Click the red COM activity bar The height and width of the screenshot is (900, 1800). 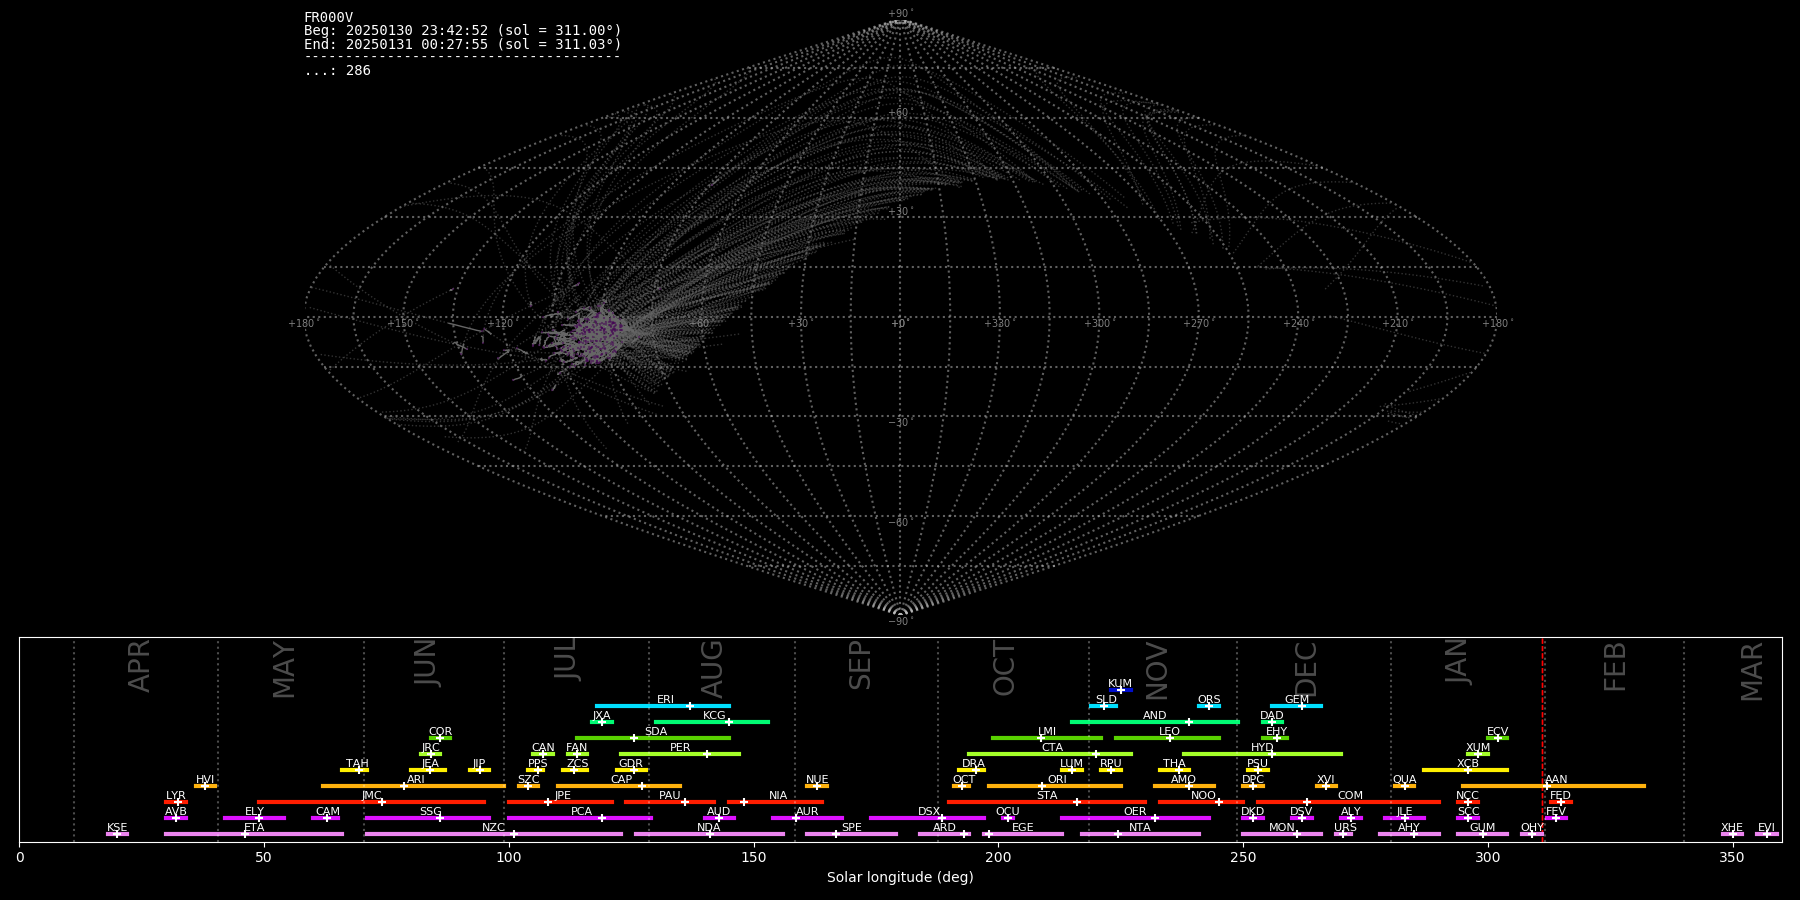click(1349, 802)
